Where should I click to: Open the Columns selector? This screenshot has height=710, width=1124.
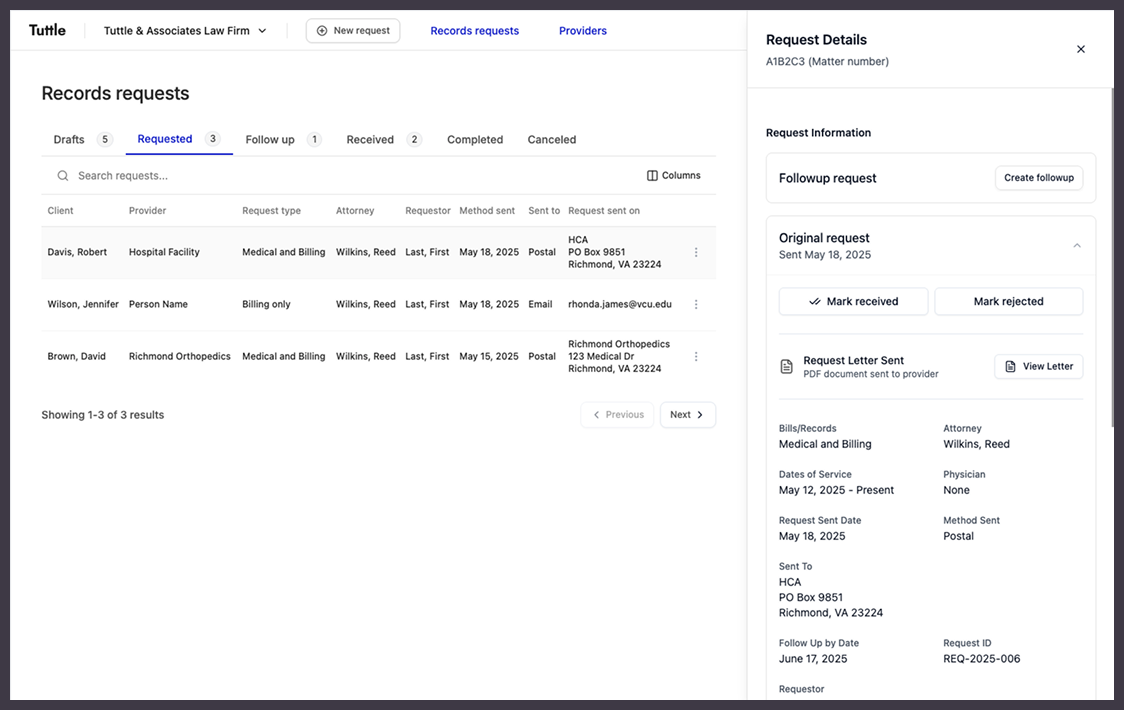pyautogui.click(x=673, y=176)
